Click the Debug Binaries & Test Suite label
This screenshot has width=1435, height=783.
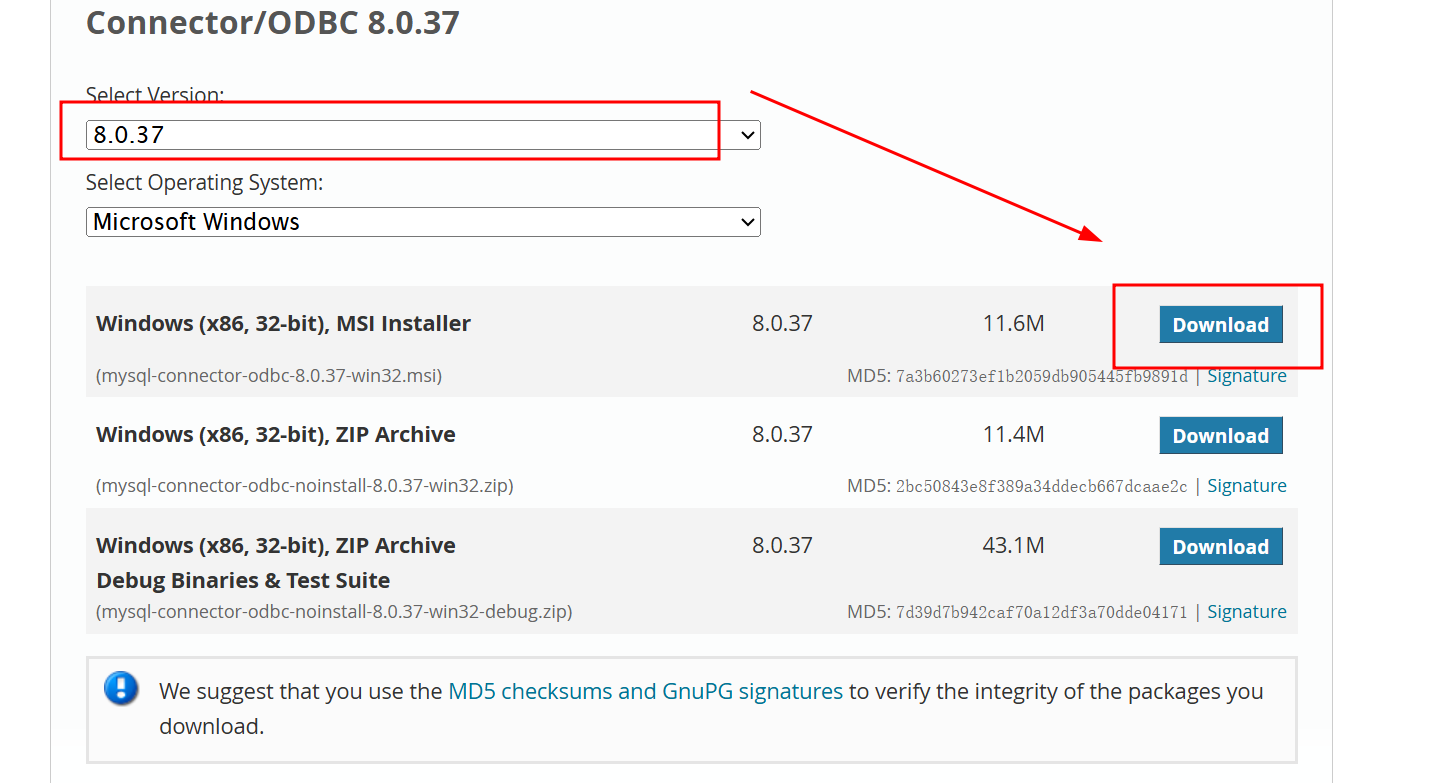pos(243,581)
